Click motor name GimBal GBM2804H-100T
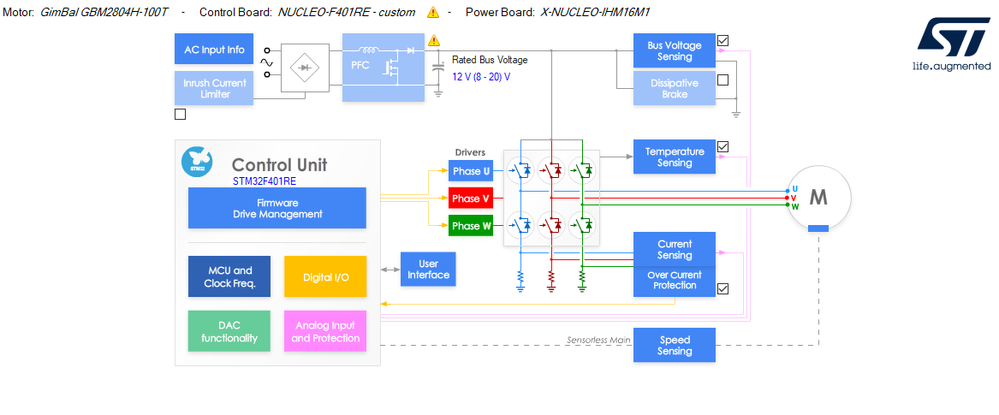The width and height of the screenshot is (999, 415). point(104,12)
